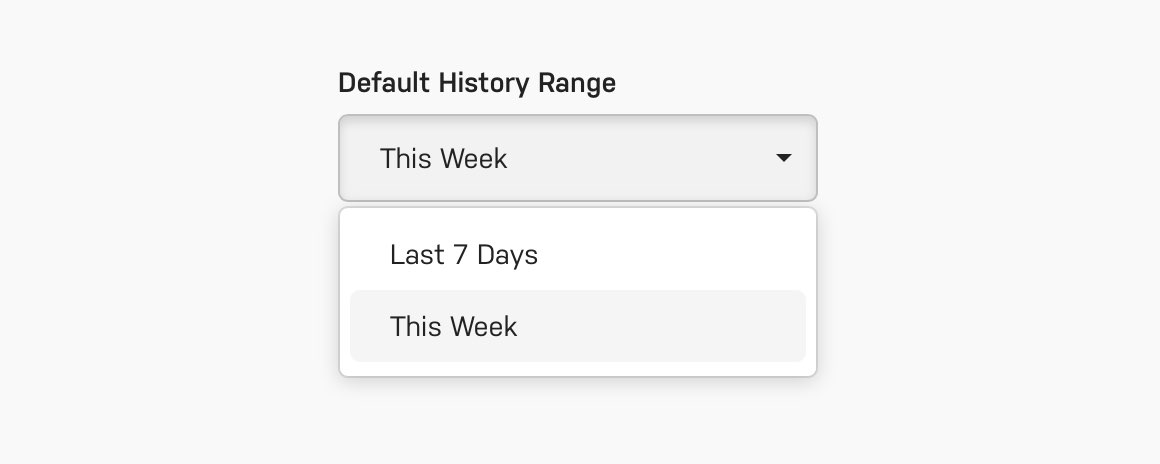Click the small downward triangle indicator
The height and width of the screenshot is (464, 1160).
(x=783, y=158)
